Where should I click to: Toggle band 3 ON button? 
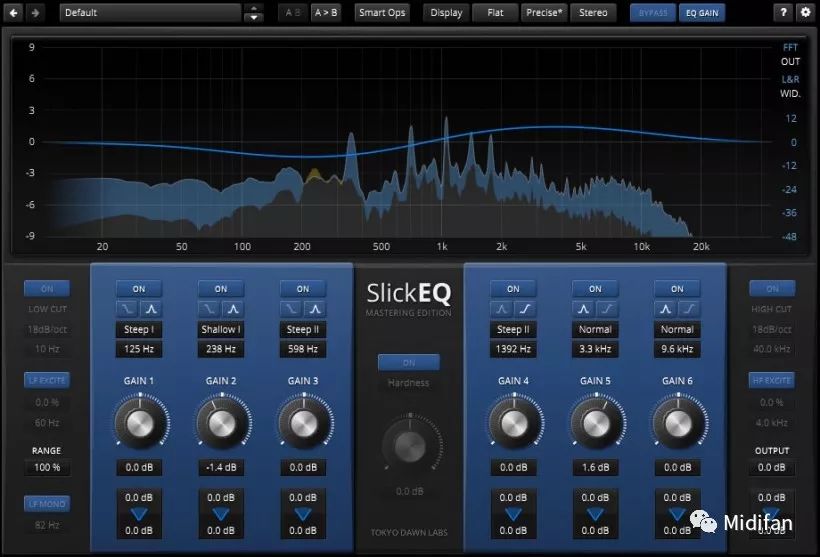303,289
